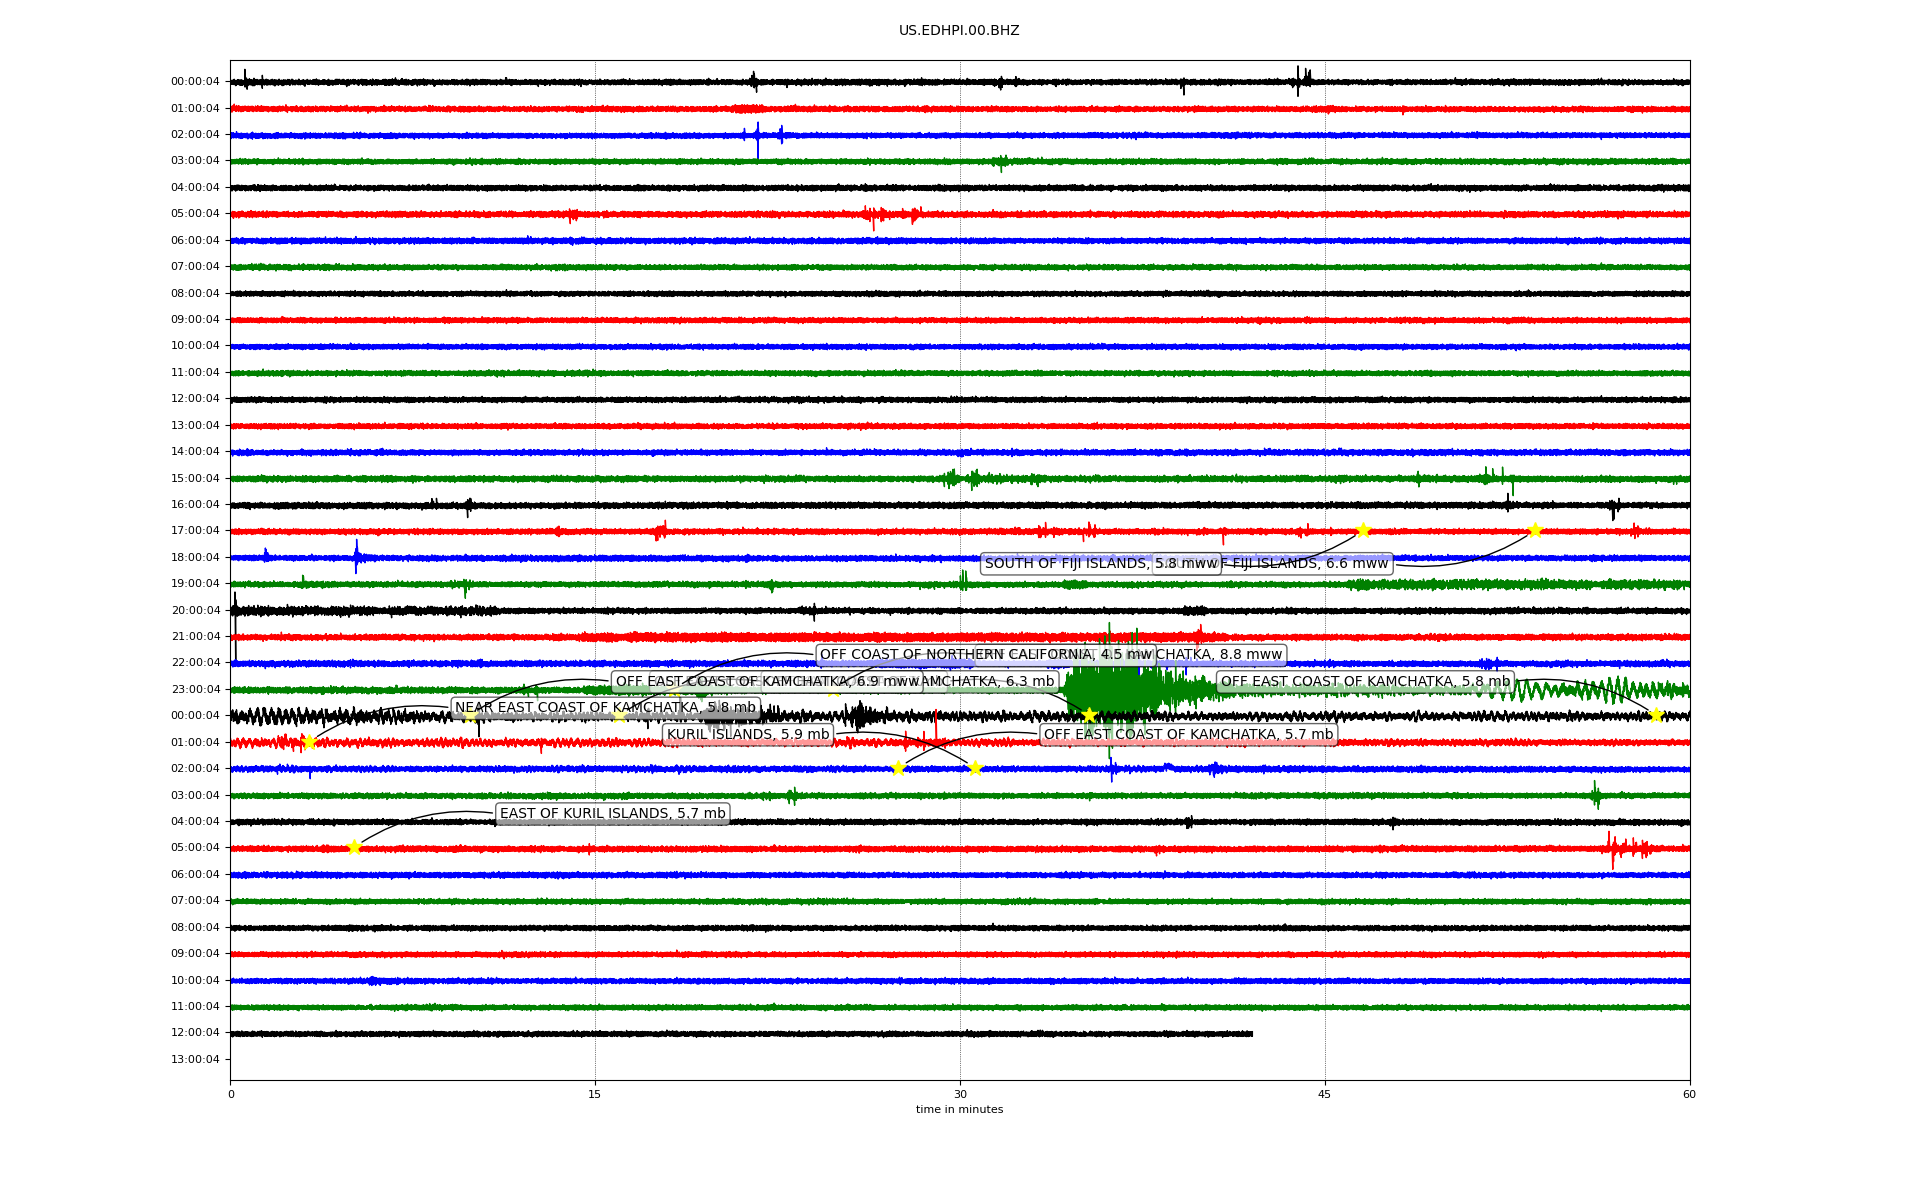Click the 45 tick on the time axis
This screenshot has height=1200, width=1920.
pyautogui.click(x=1325, y=1094)
